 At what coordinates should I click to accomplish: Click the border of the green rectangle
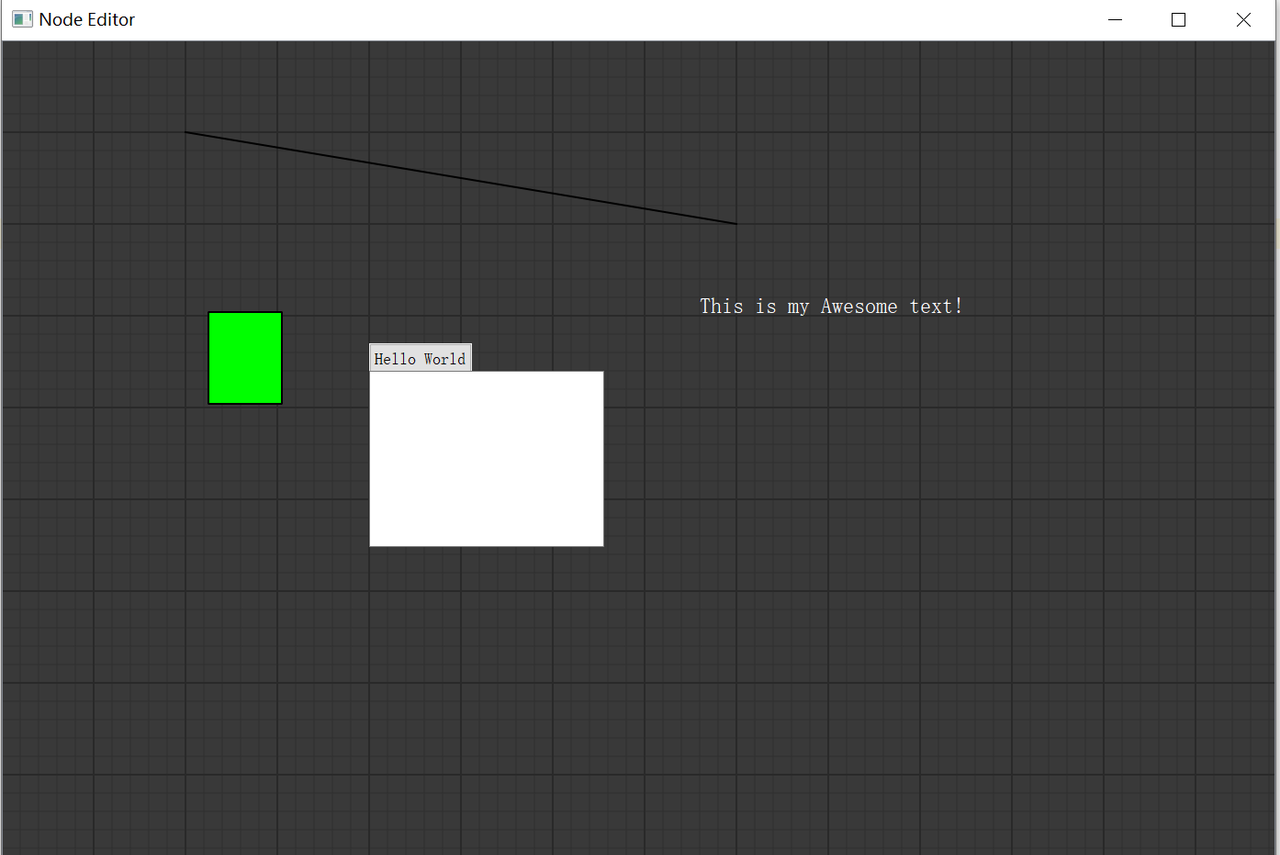click(245, 313)
